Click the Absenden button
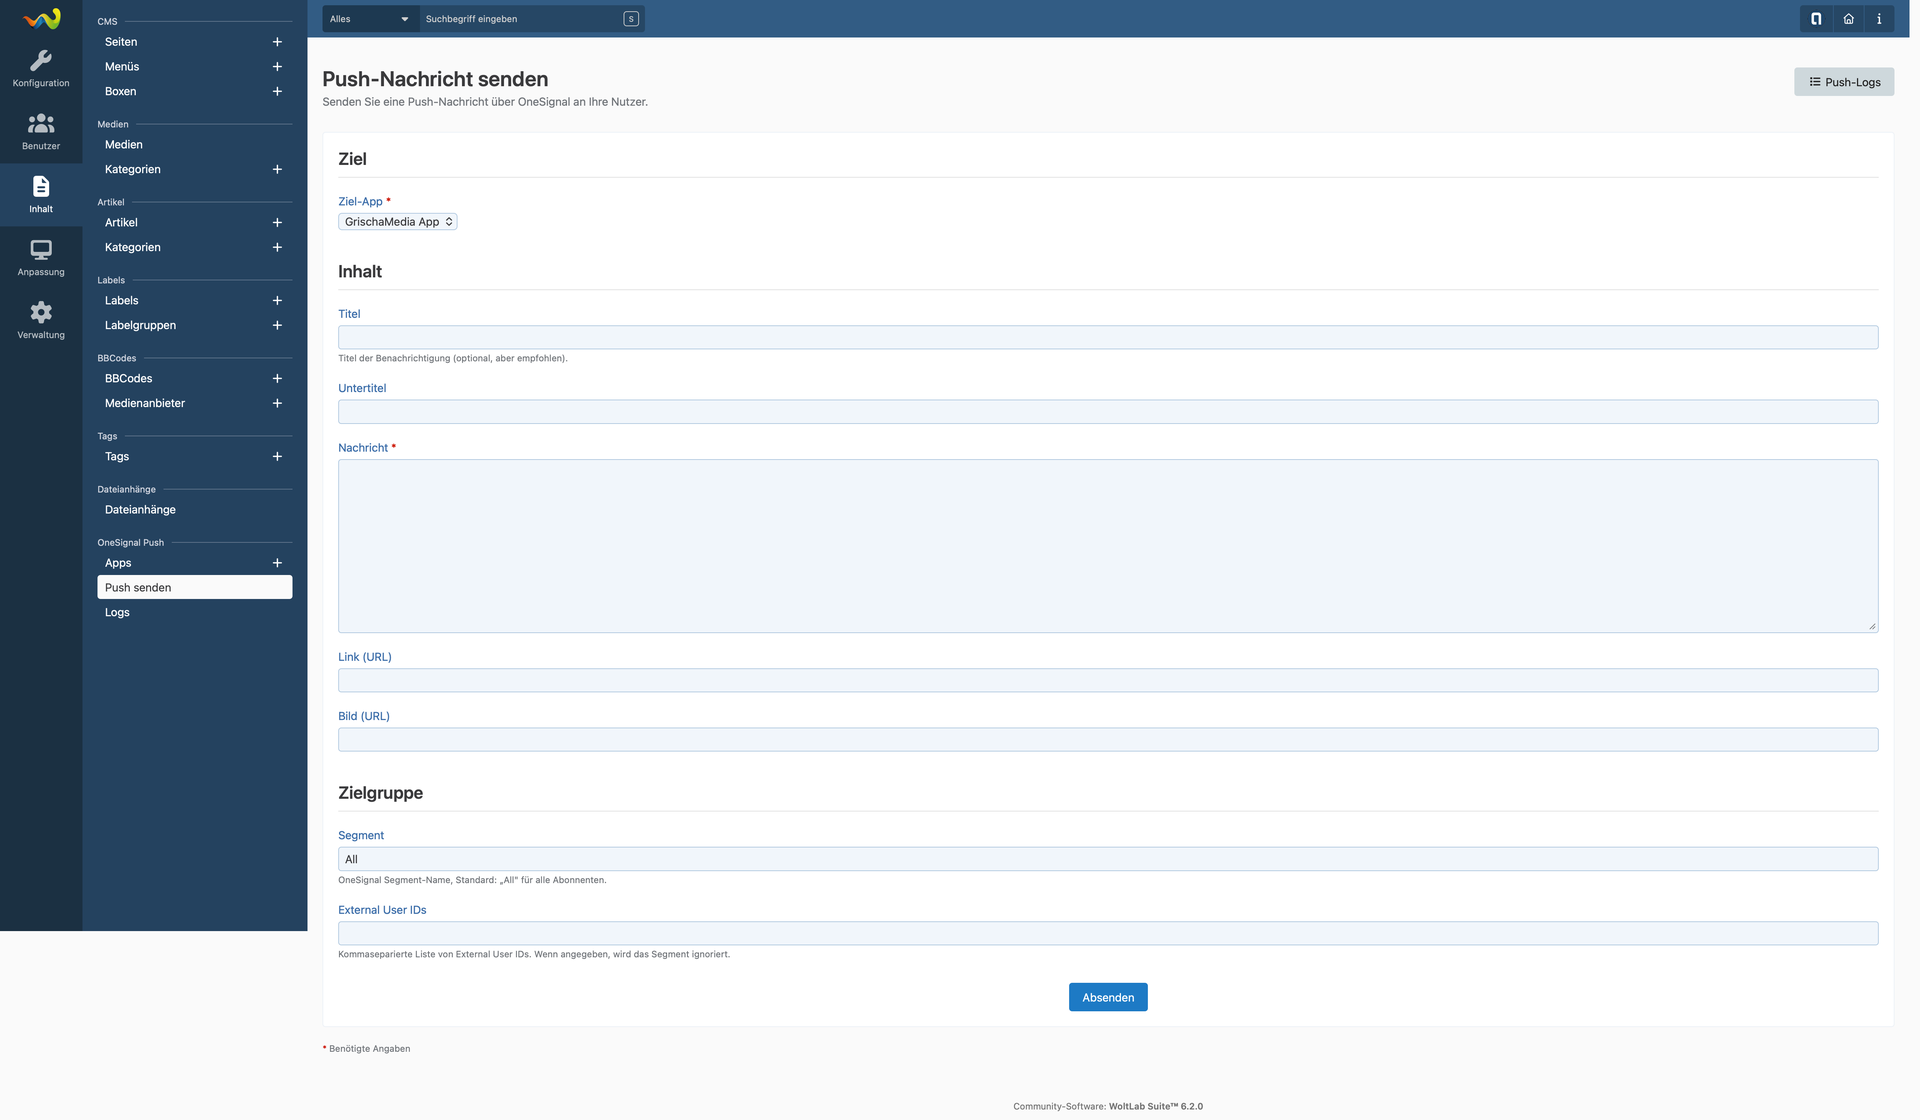1920x1120 pixels. click(x=1107, y=997)
